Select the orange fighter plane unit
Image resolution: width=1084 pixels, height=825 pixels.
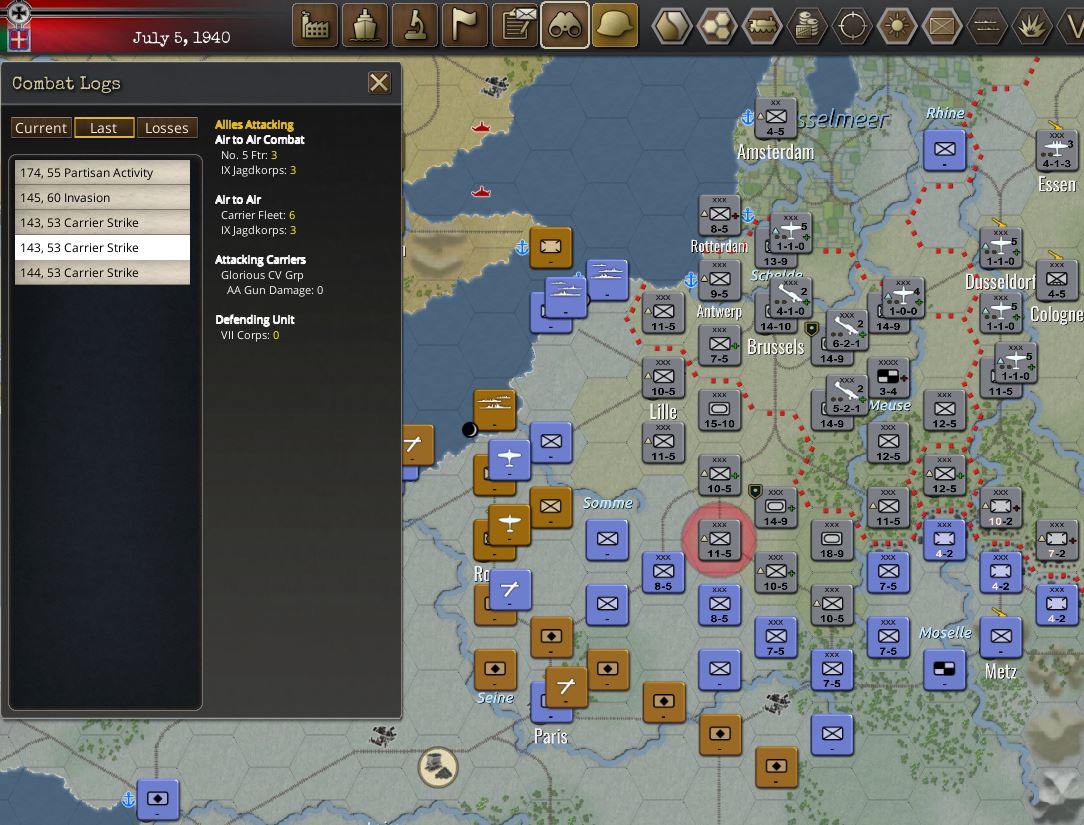[510, 525]
